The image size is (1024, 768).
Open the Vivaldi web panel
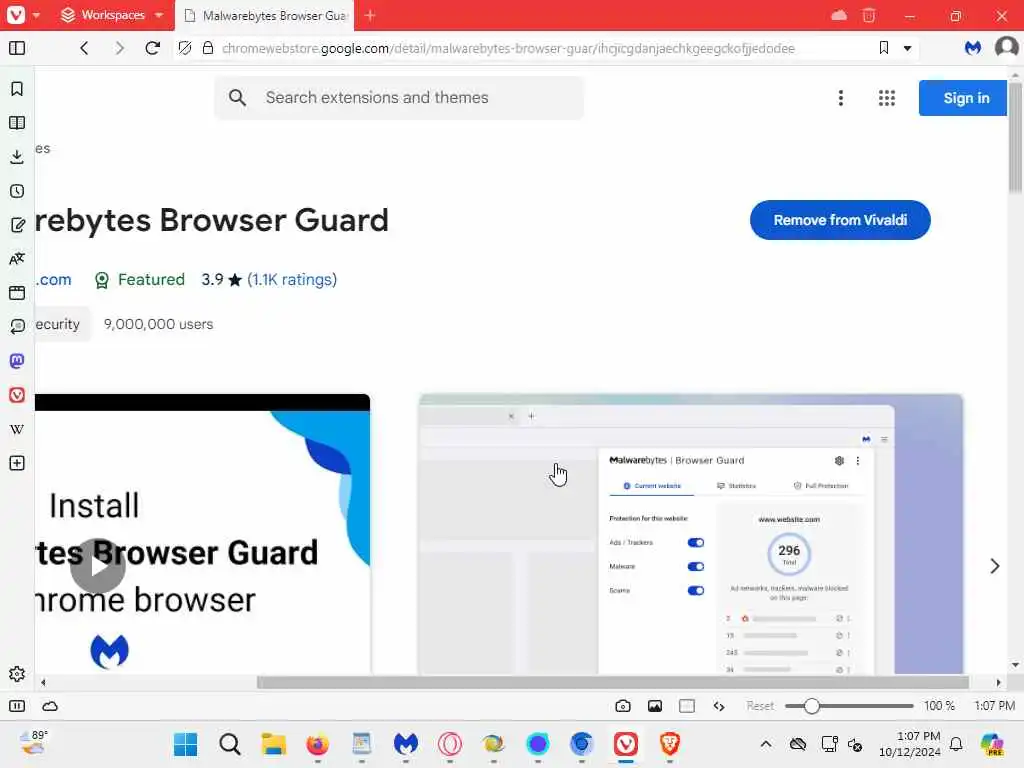pyautogui.click(x=17, y=395)
